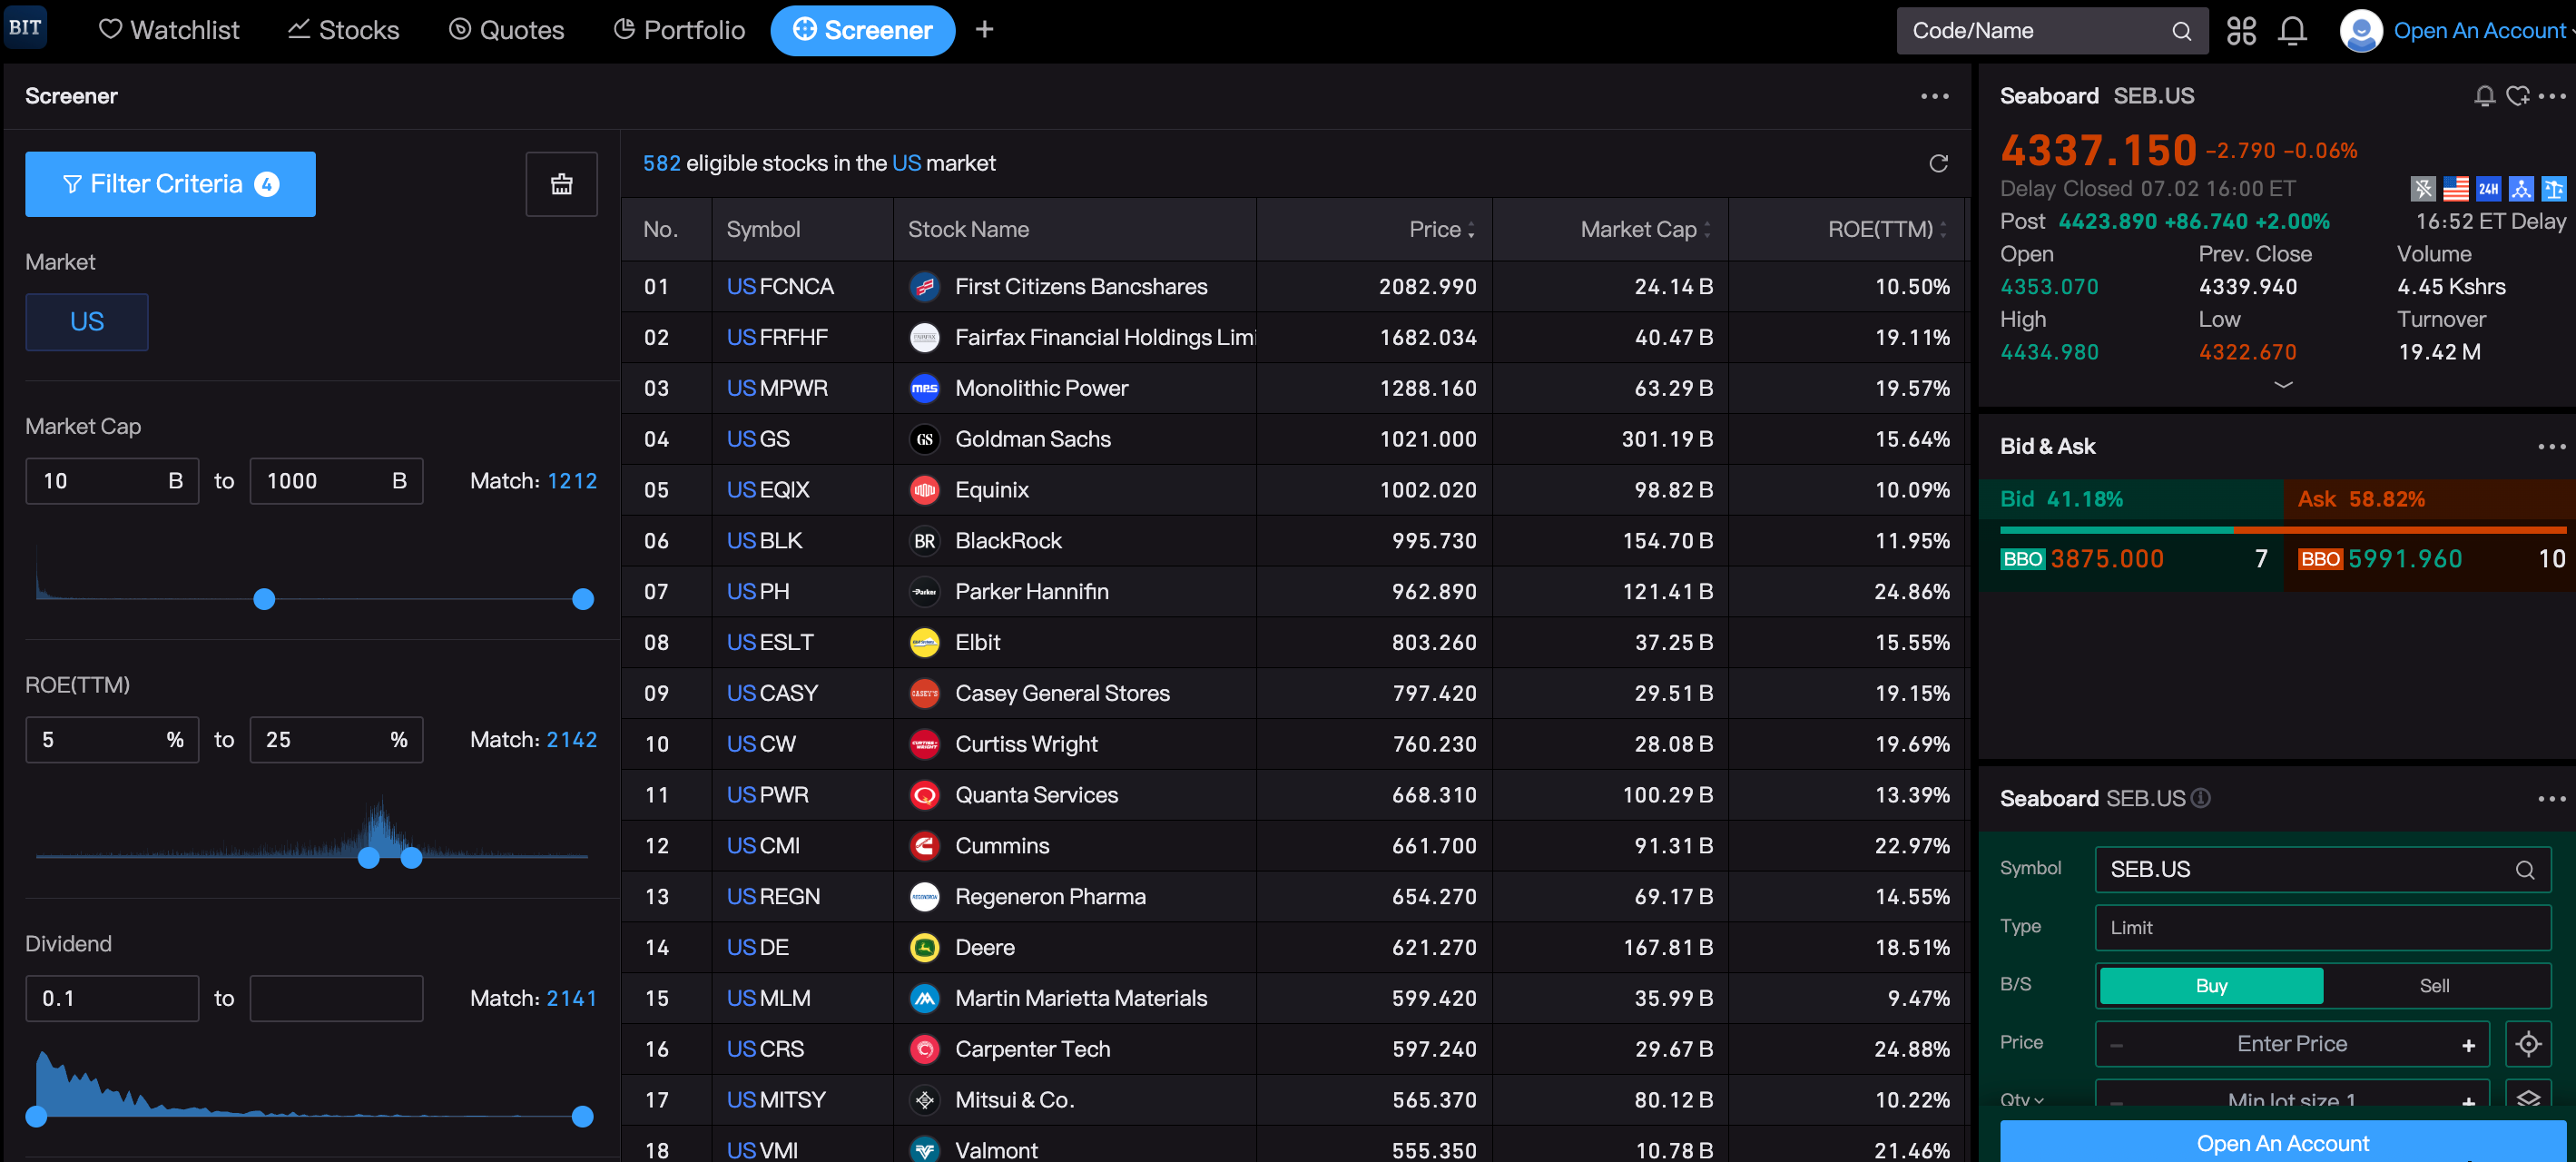This screenshot has width=2576, height=1162.
Task: Add a new tab with plus icon
Action: click(x=984, y=30)
